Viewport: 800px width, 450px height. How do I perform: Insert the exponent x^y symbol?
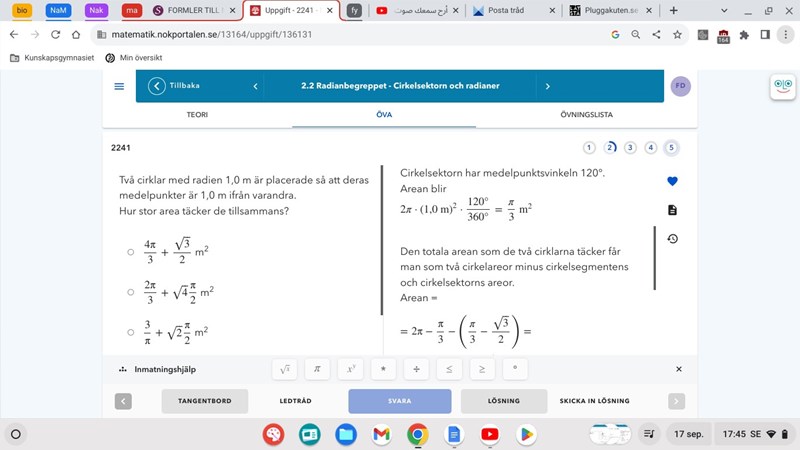point(350,369)
